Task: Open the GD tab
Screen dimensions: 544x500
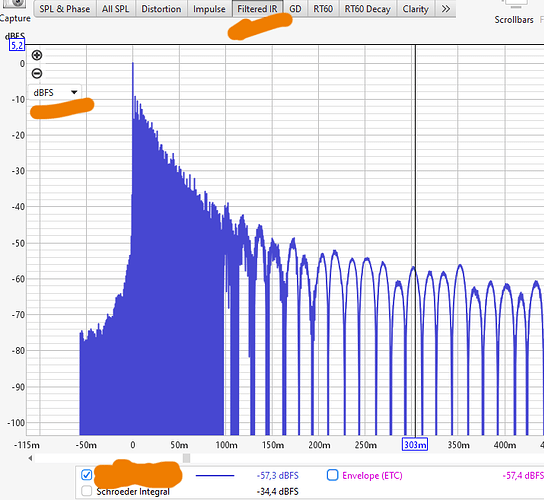Action: tap(295, 9)
